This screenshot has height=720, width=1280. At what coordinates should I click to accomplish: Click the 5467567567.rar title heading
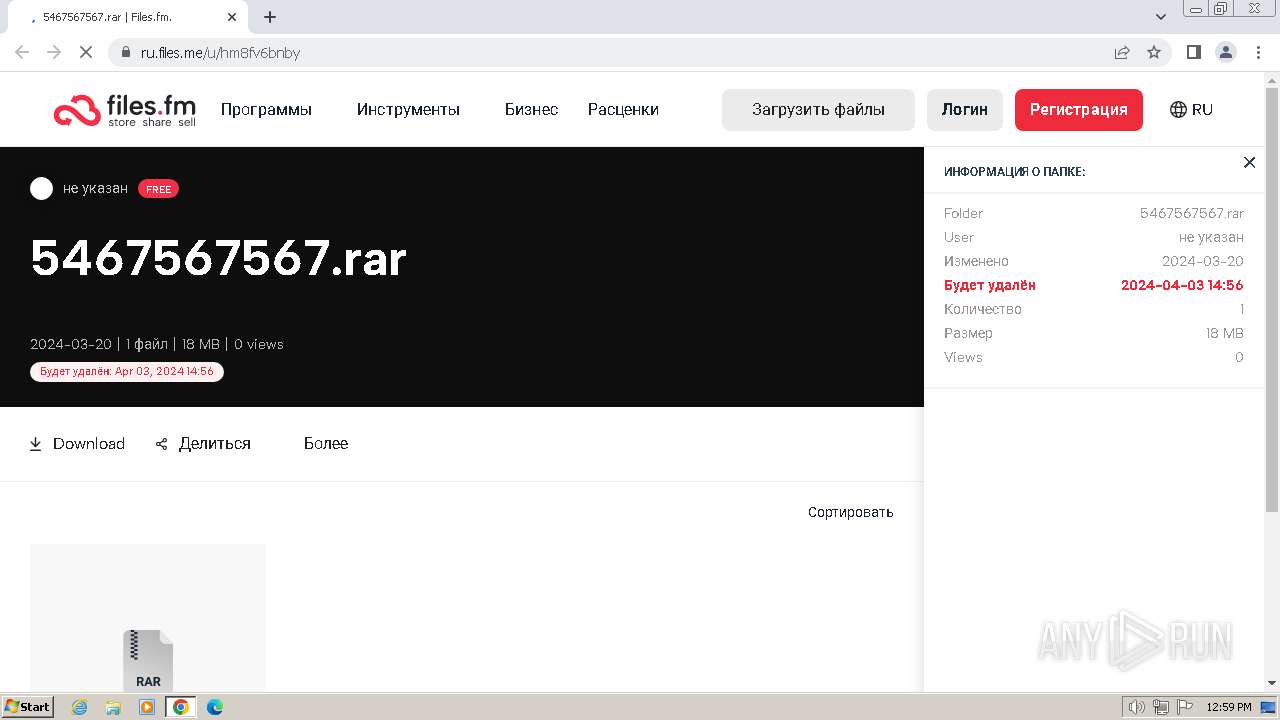(x=218, y=258)
